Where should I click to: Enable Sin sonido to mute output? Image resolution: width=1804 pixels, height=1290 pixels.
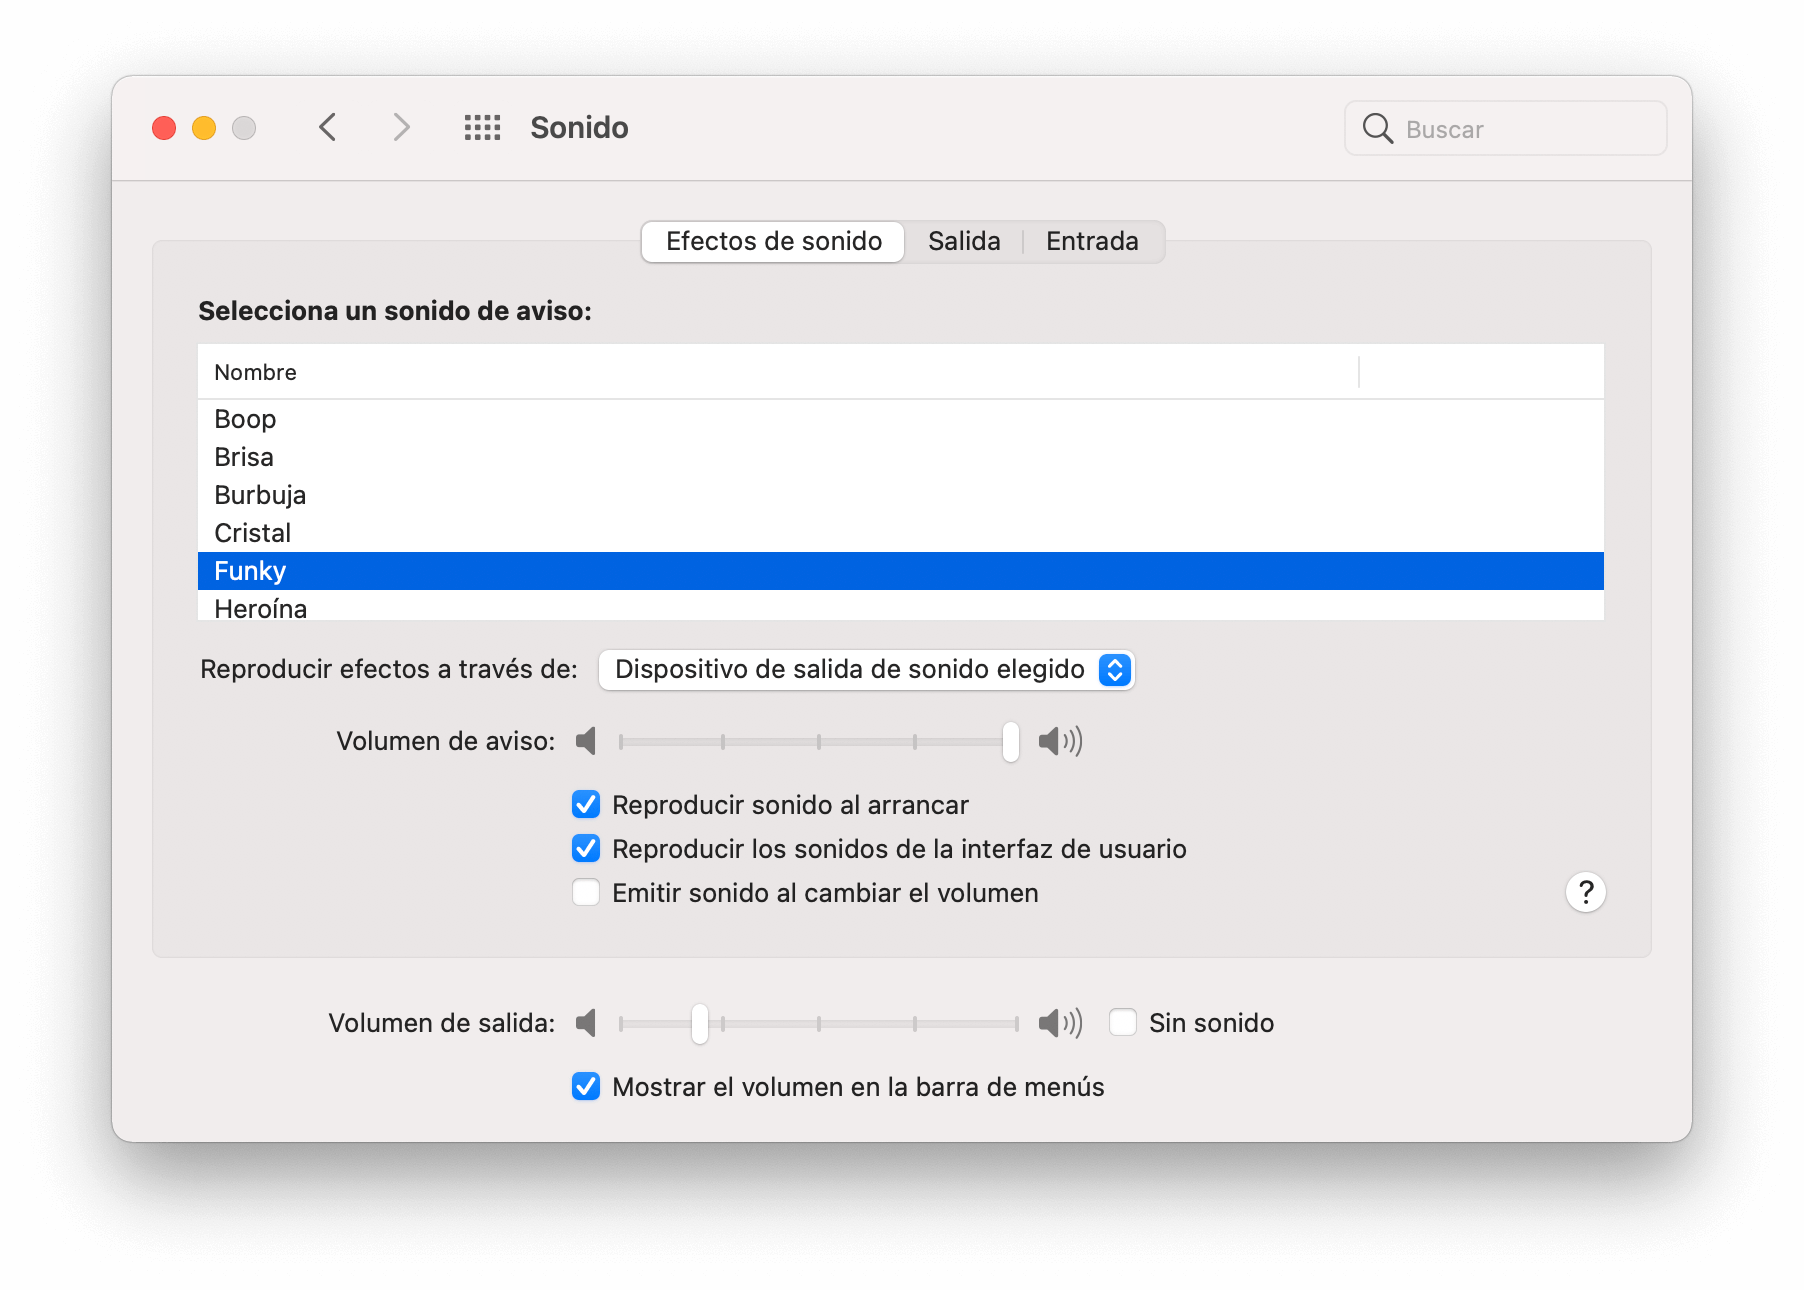point(1123,1022)
